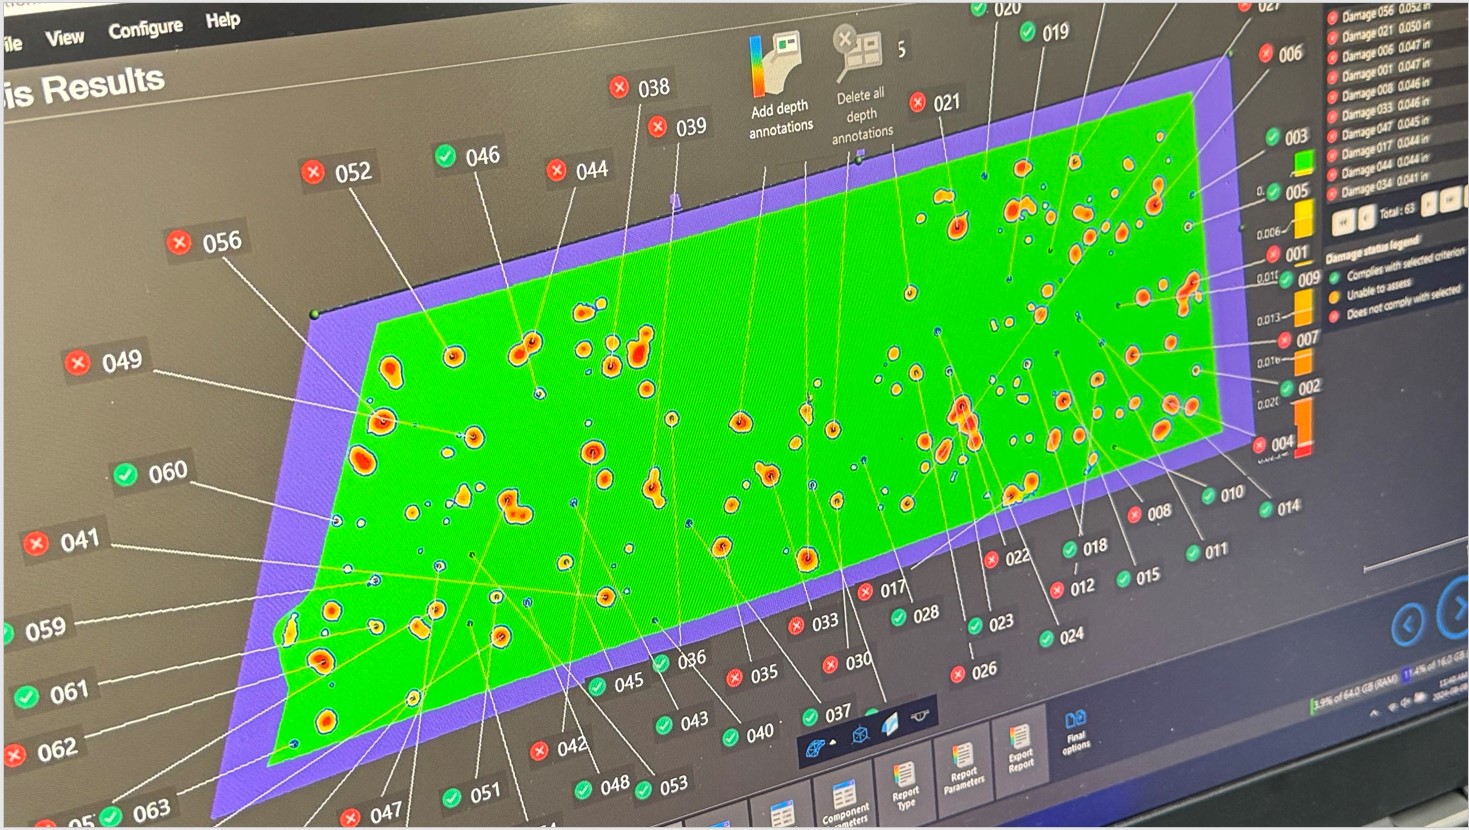Click the red status marker for 052
The width and height of the screenshot is (1469, 830).
click(x=313, y=173)
